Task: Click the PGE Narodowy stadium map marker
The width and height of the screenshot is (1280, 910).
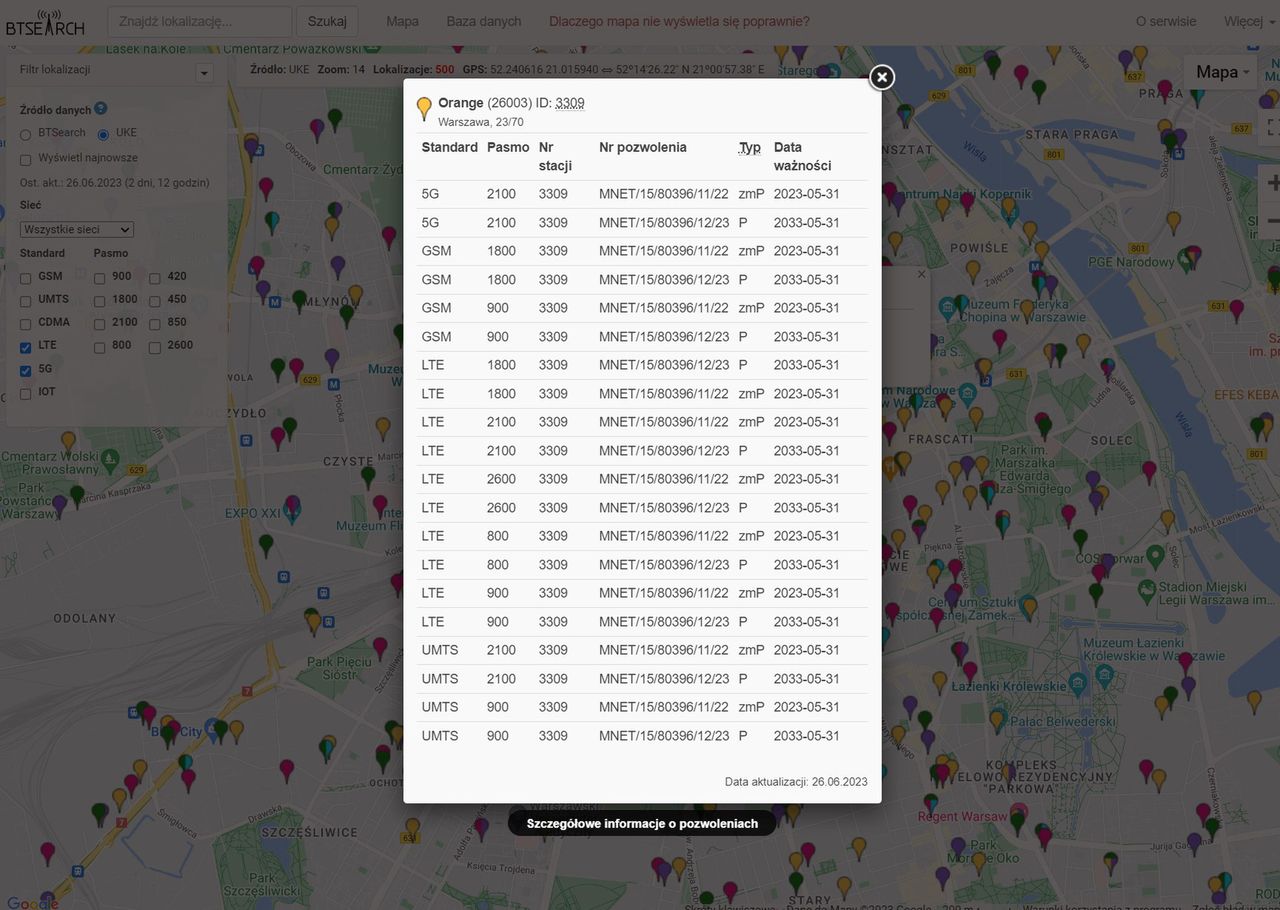Action: click(1187, 259)
